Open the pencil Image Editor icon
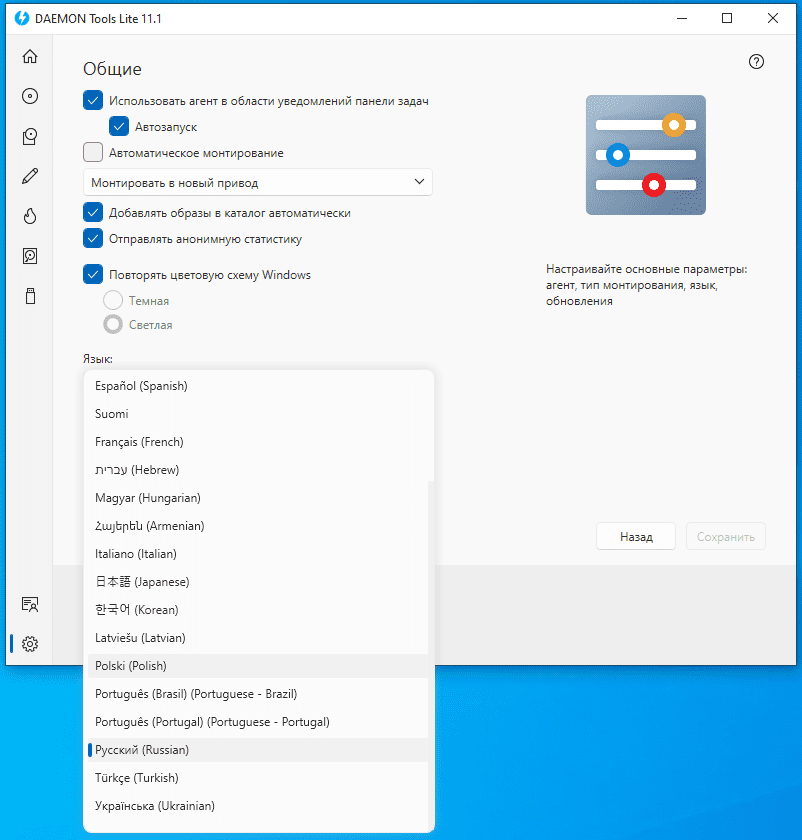Screen dimensions: 802x840 (30, 176)
